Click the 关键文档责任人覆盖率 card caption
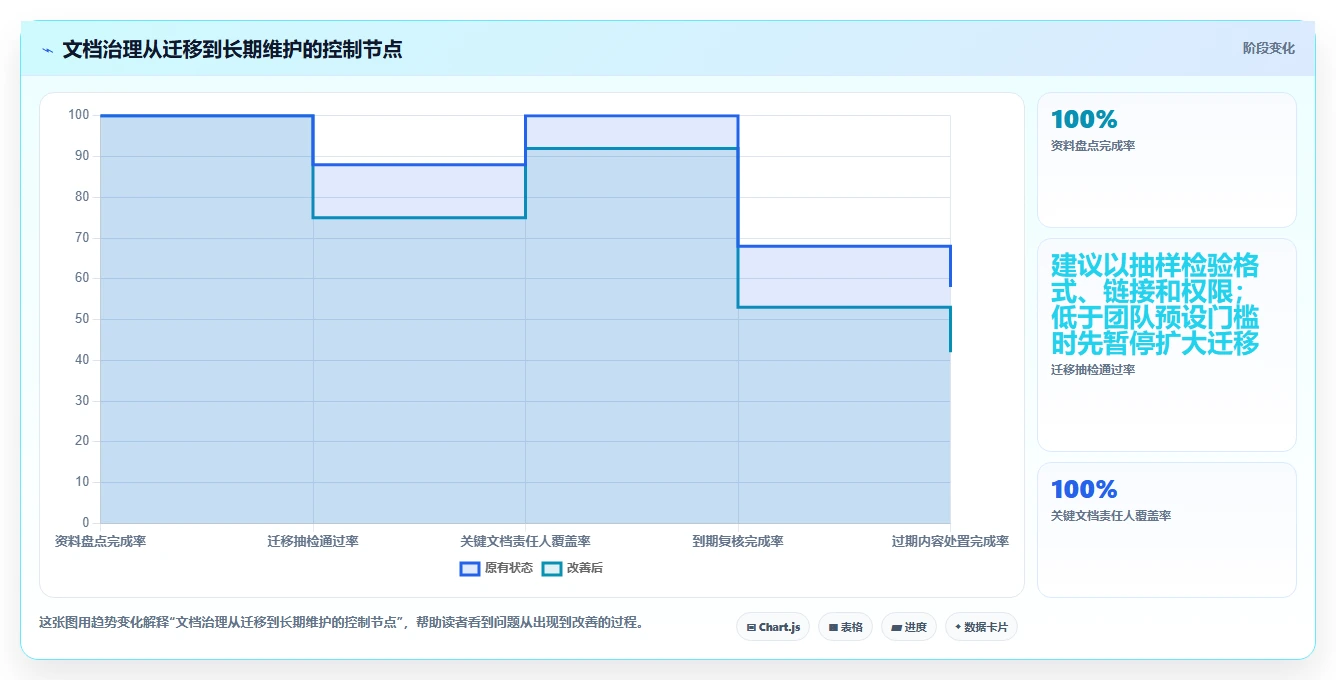The image size is (1336, 680). (1111, 516)
